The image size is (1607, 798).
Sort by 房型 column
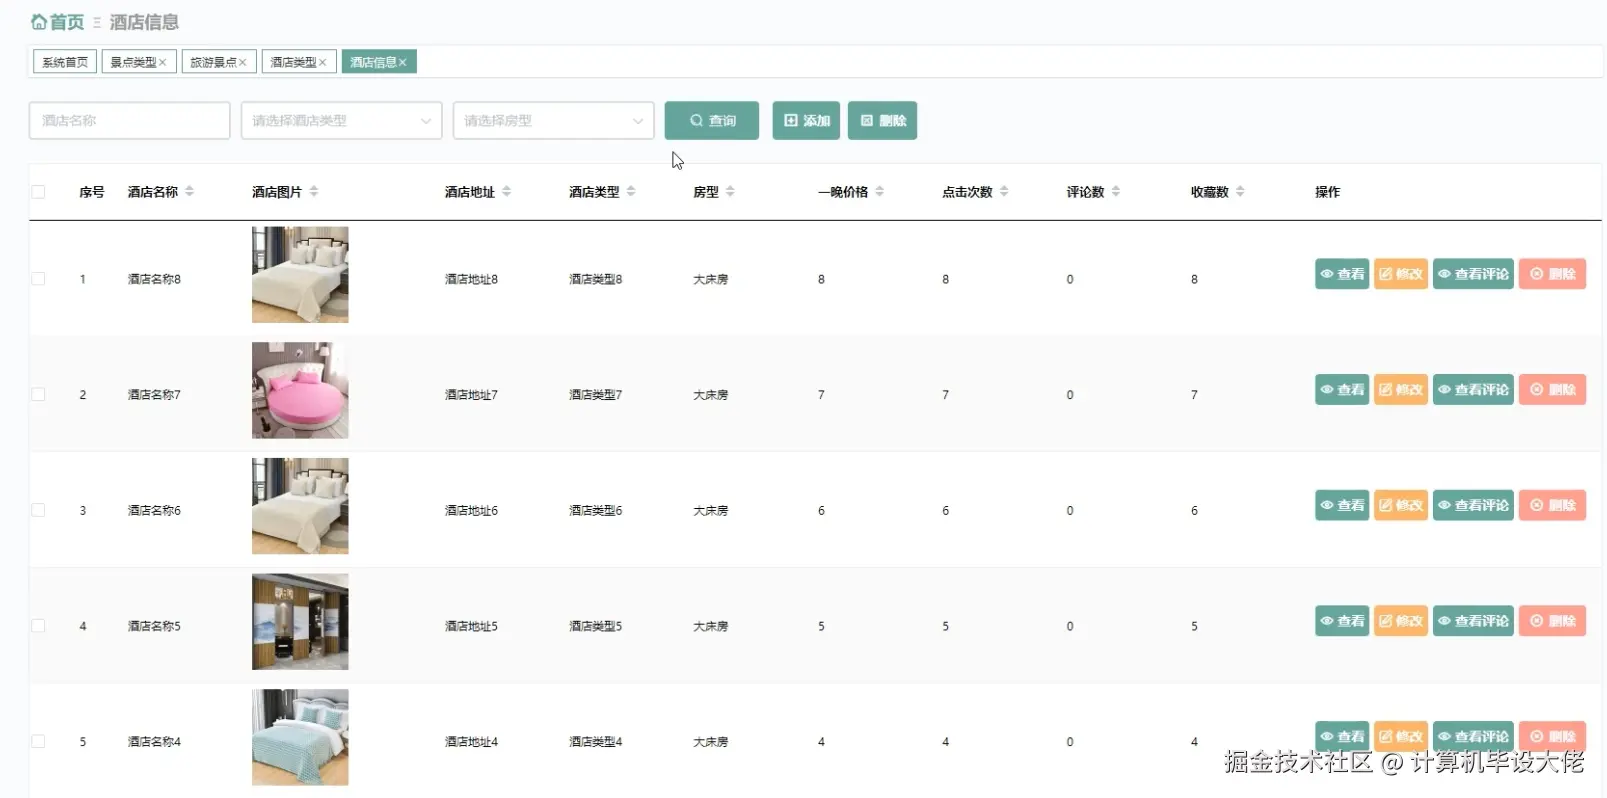click(x=730, y=191)
